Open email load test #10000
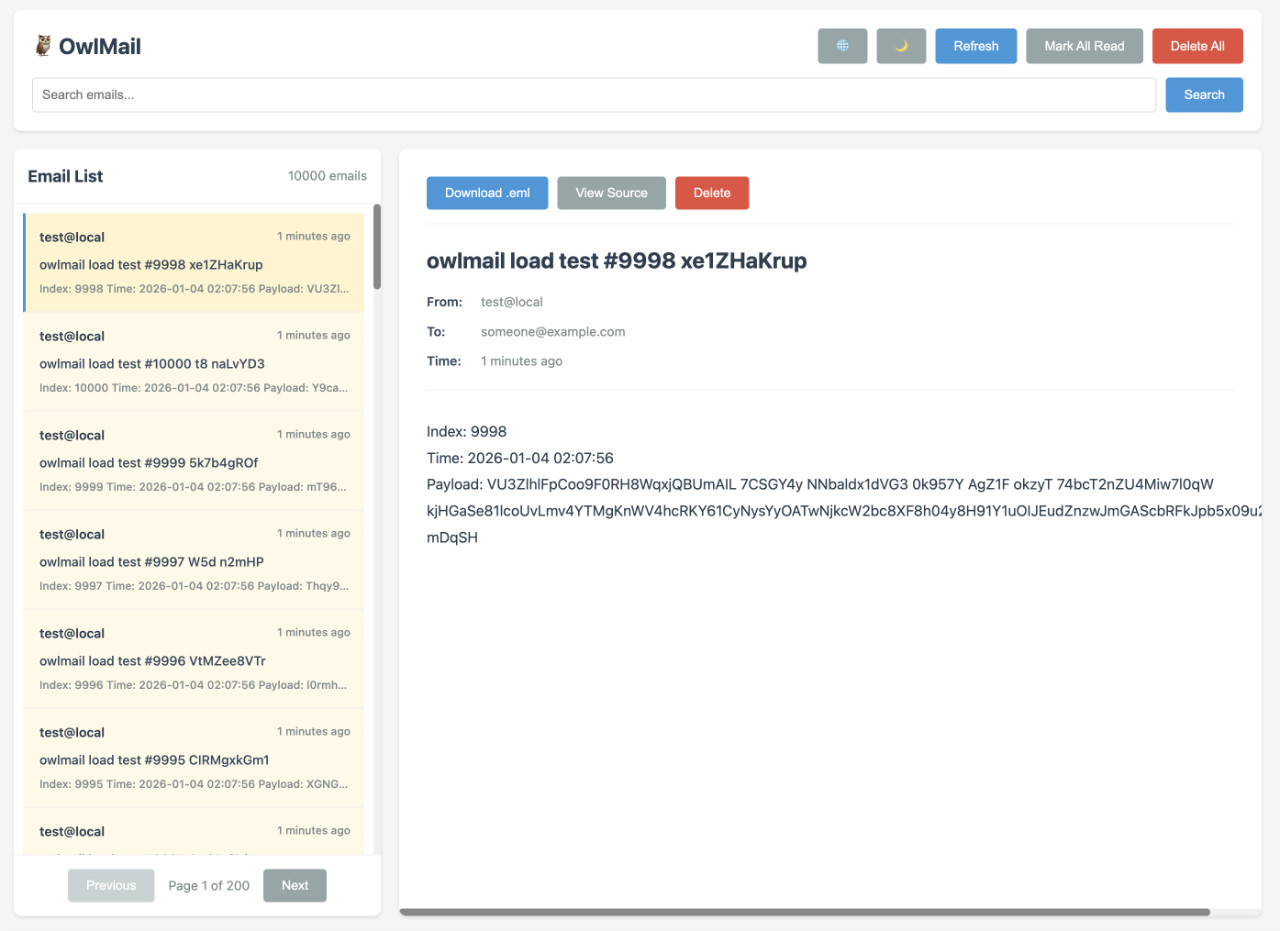The image size is (1280, 931). coord(194,362)
